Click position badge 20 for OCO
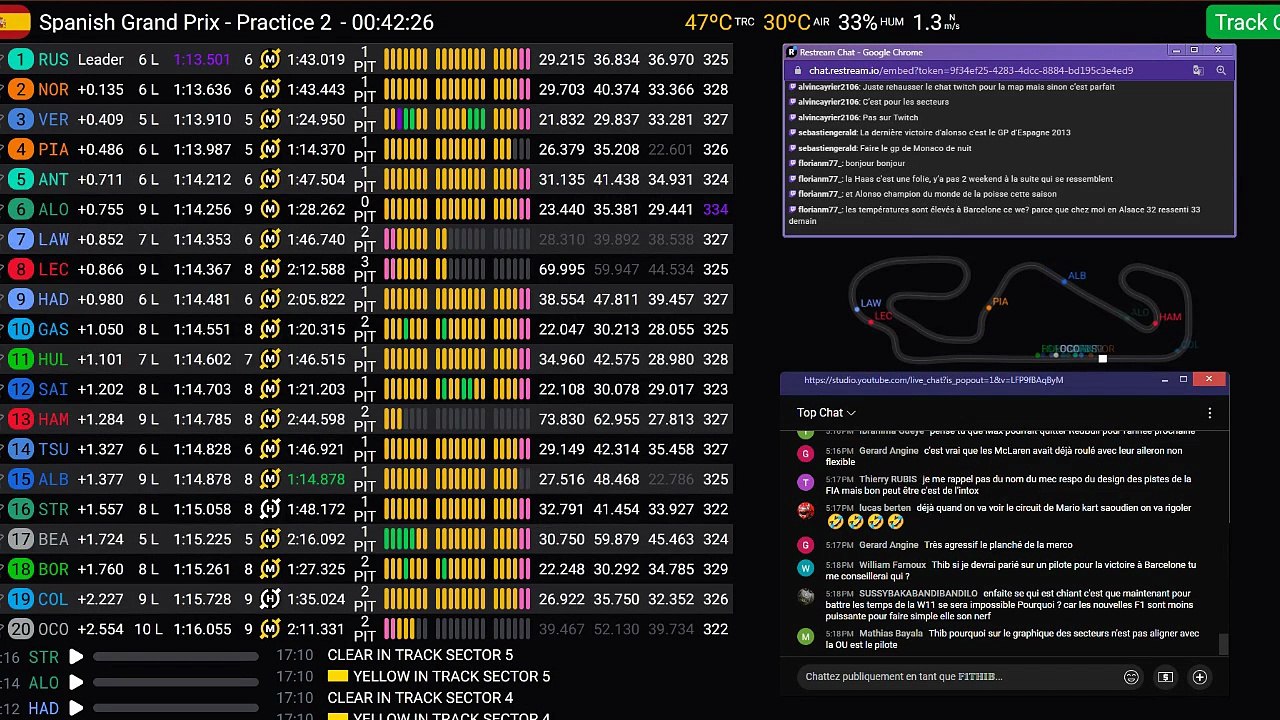This screenshot has height=720, width=1280. click(21, 630)
